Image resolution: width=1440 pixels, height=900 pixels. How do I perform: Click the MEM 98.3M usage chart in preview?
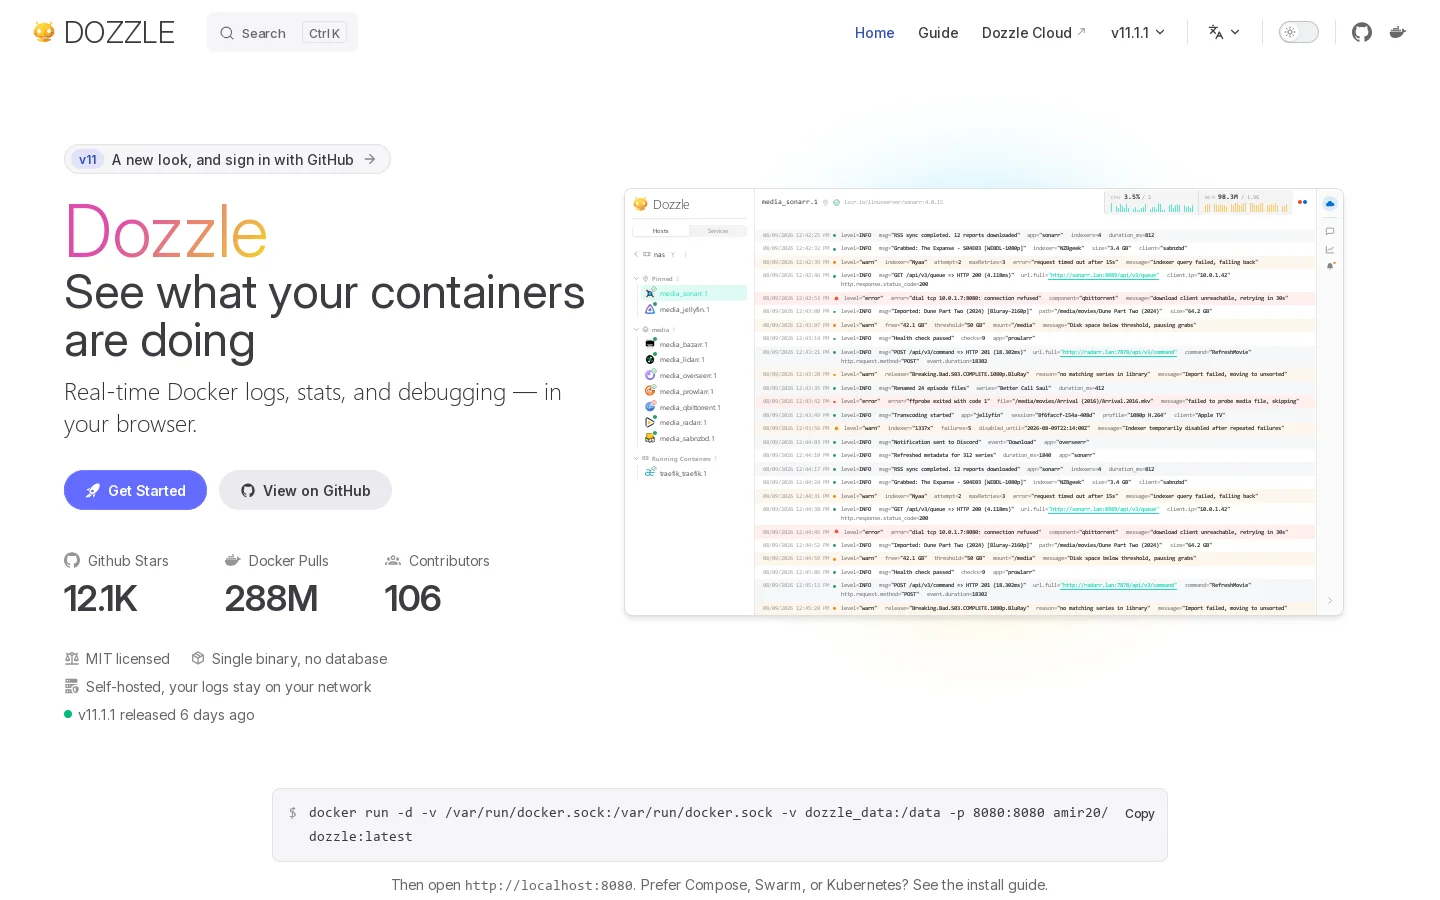[x=1246, y=203]
